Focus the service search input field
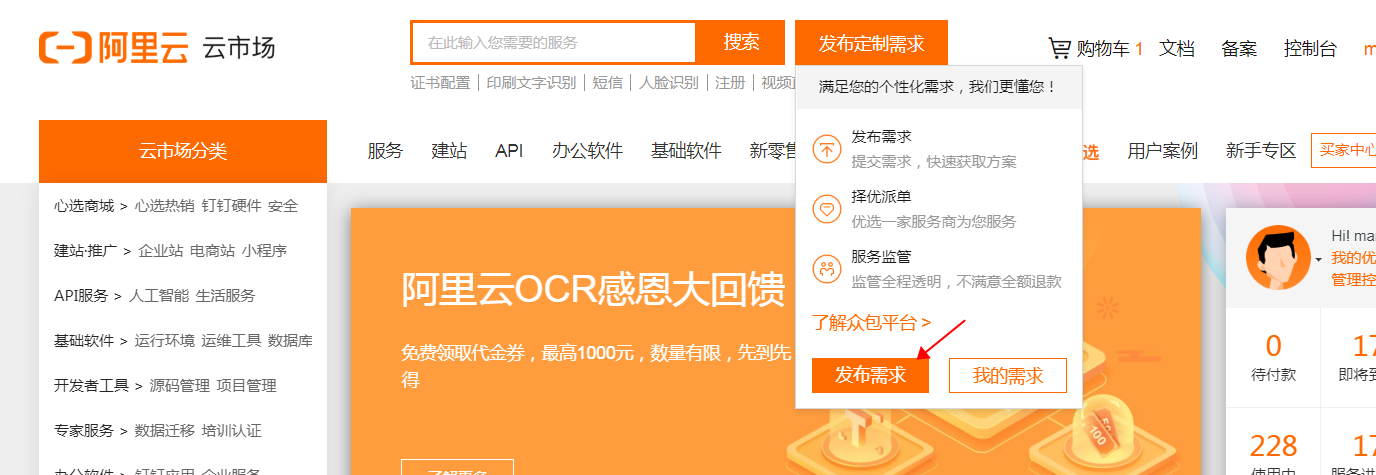This screenshot has height=475, width=1376. (x=553, y=43)
